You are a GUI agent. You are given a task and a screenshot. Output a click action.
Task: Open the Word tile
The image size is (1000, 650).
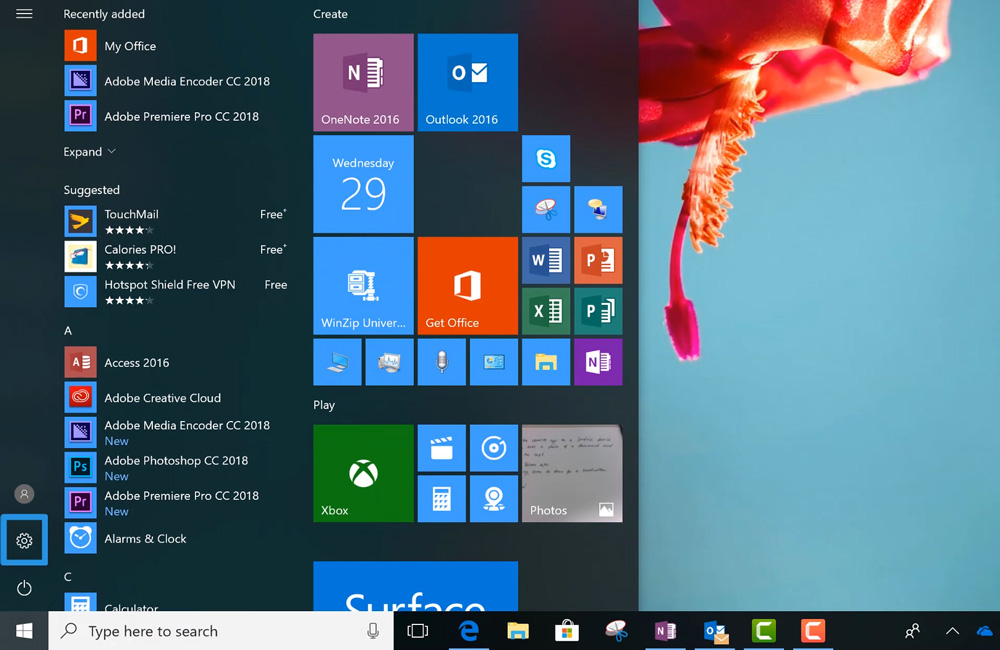[x=546, y=260]
